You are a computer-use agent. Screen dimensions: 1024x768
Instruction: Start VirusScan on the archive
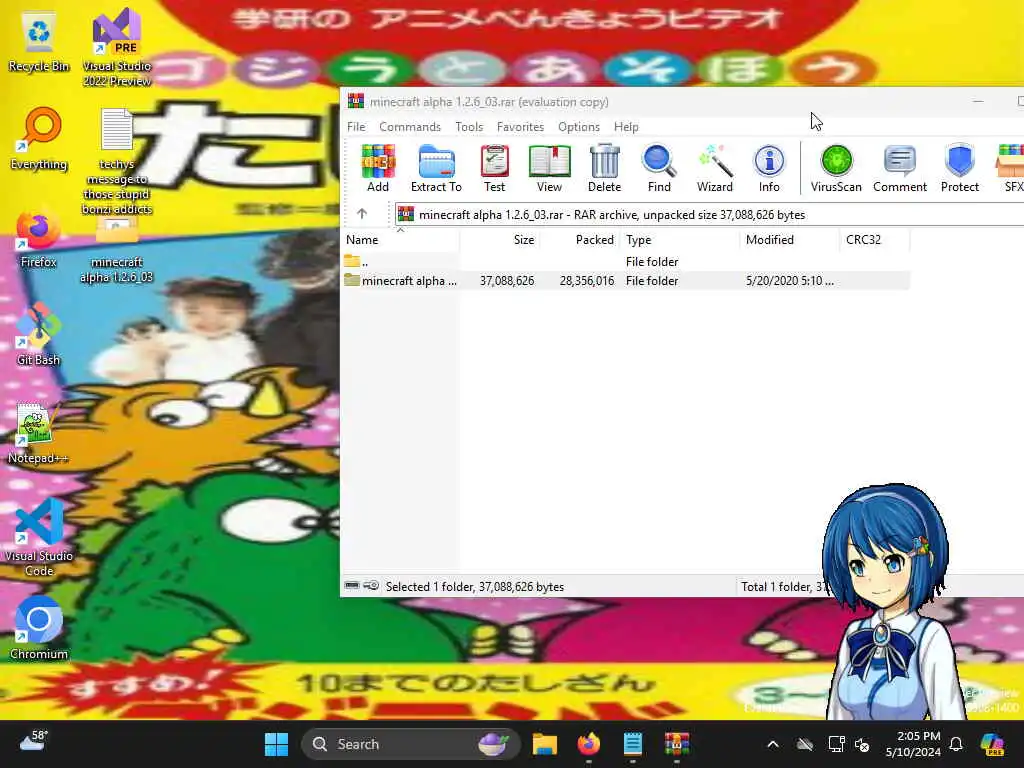point(836,168)
